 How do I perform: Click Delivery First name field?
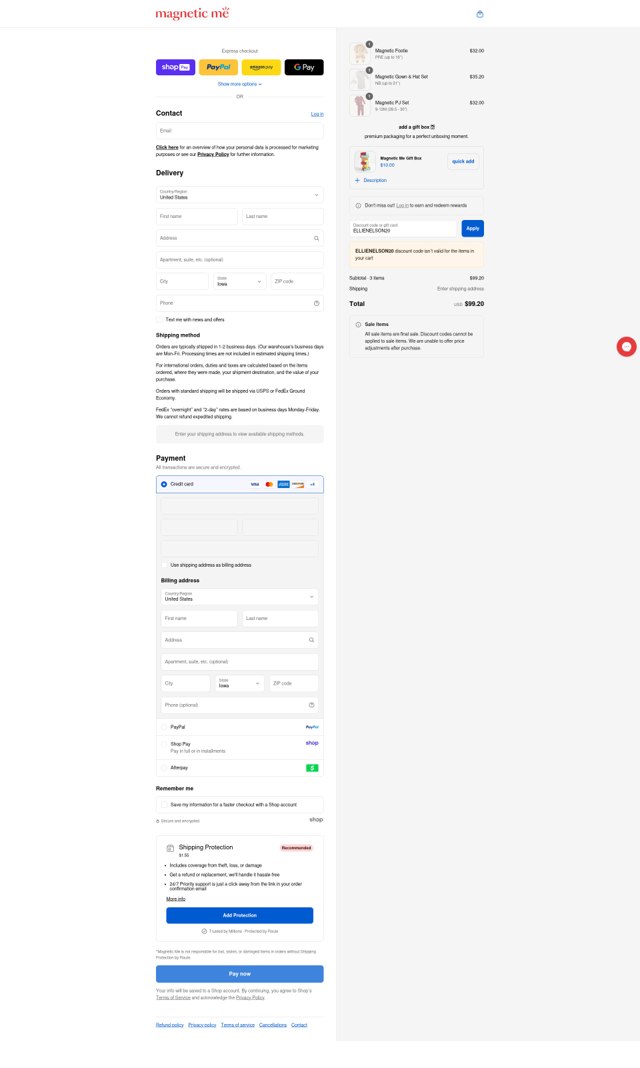click(197, 217)
